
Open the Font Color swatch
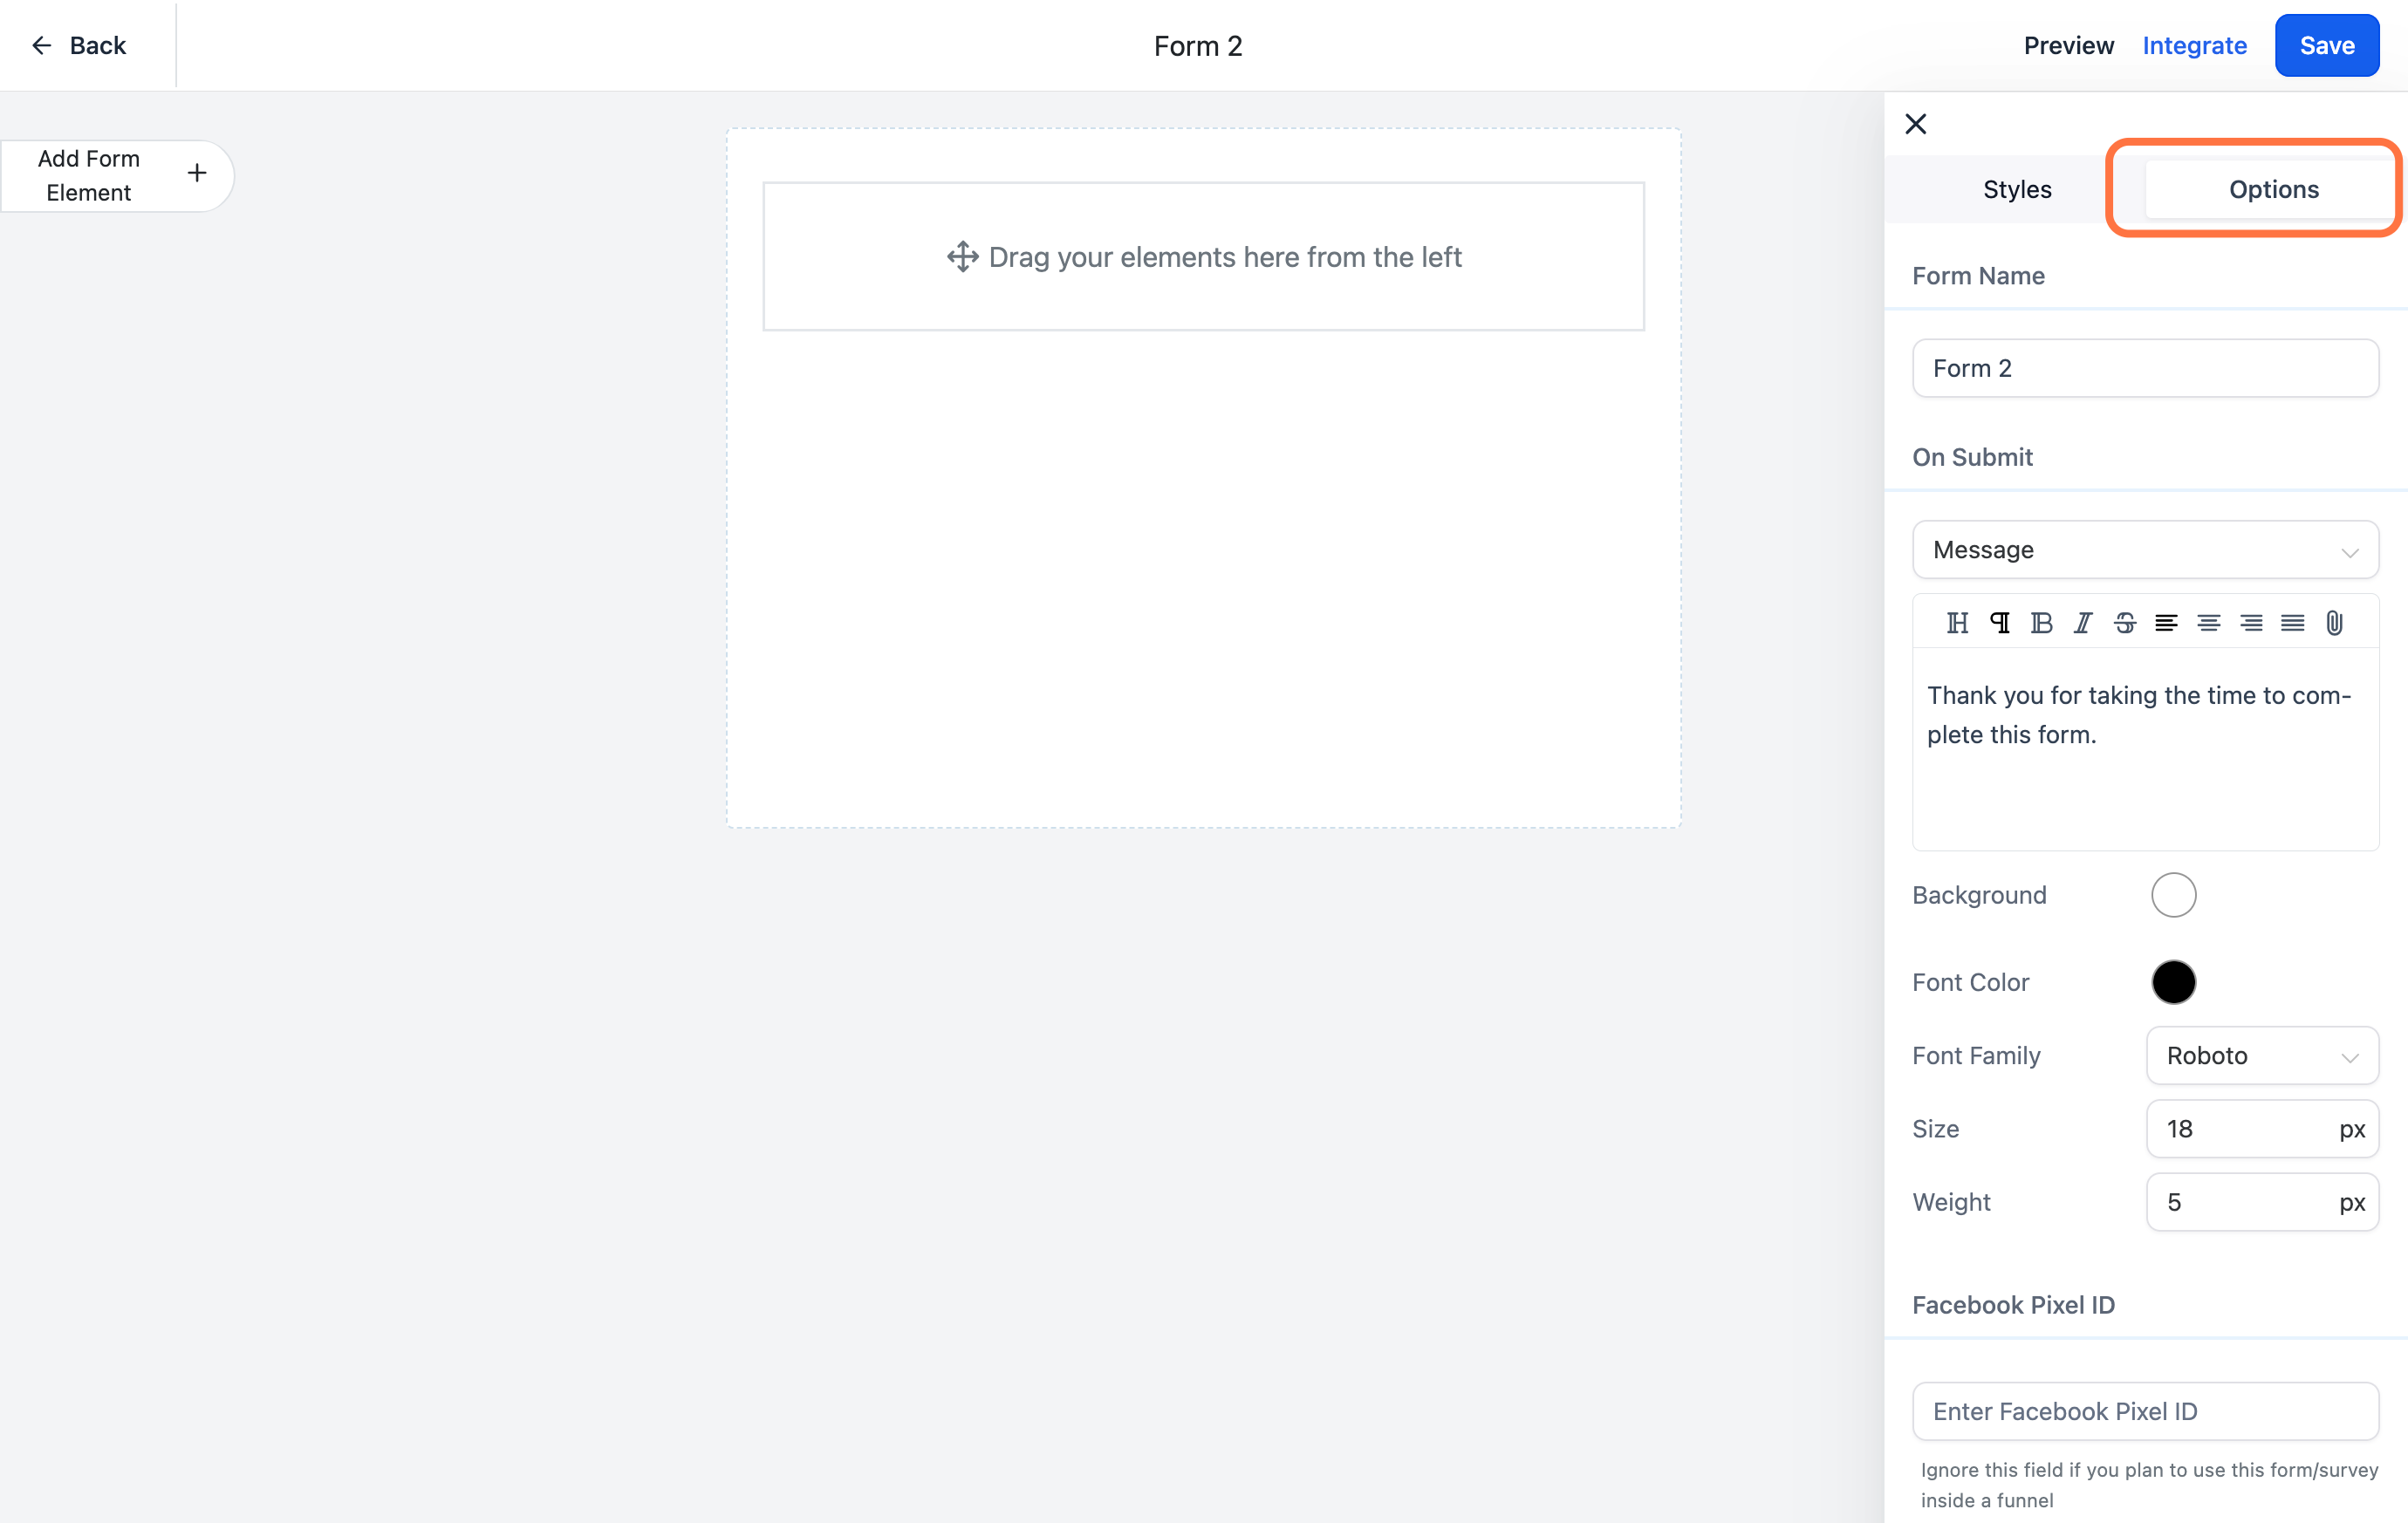click(2173, 982)
